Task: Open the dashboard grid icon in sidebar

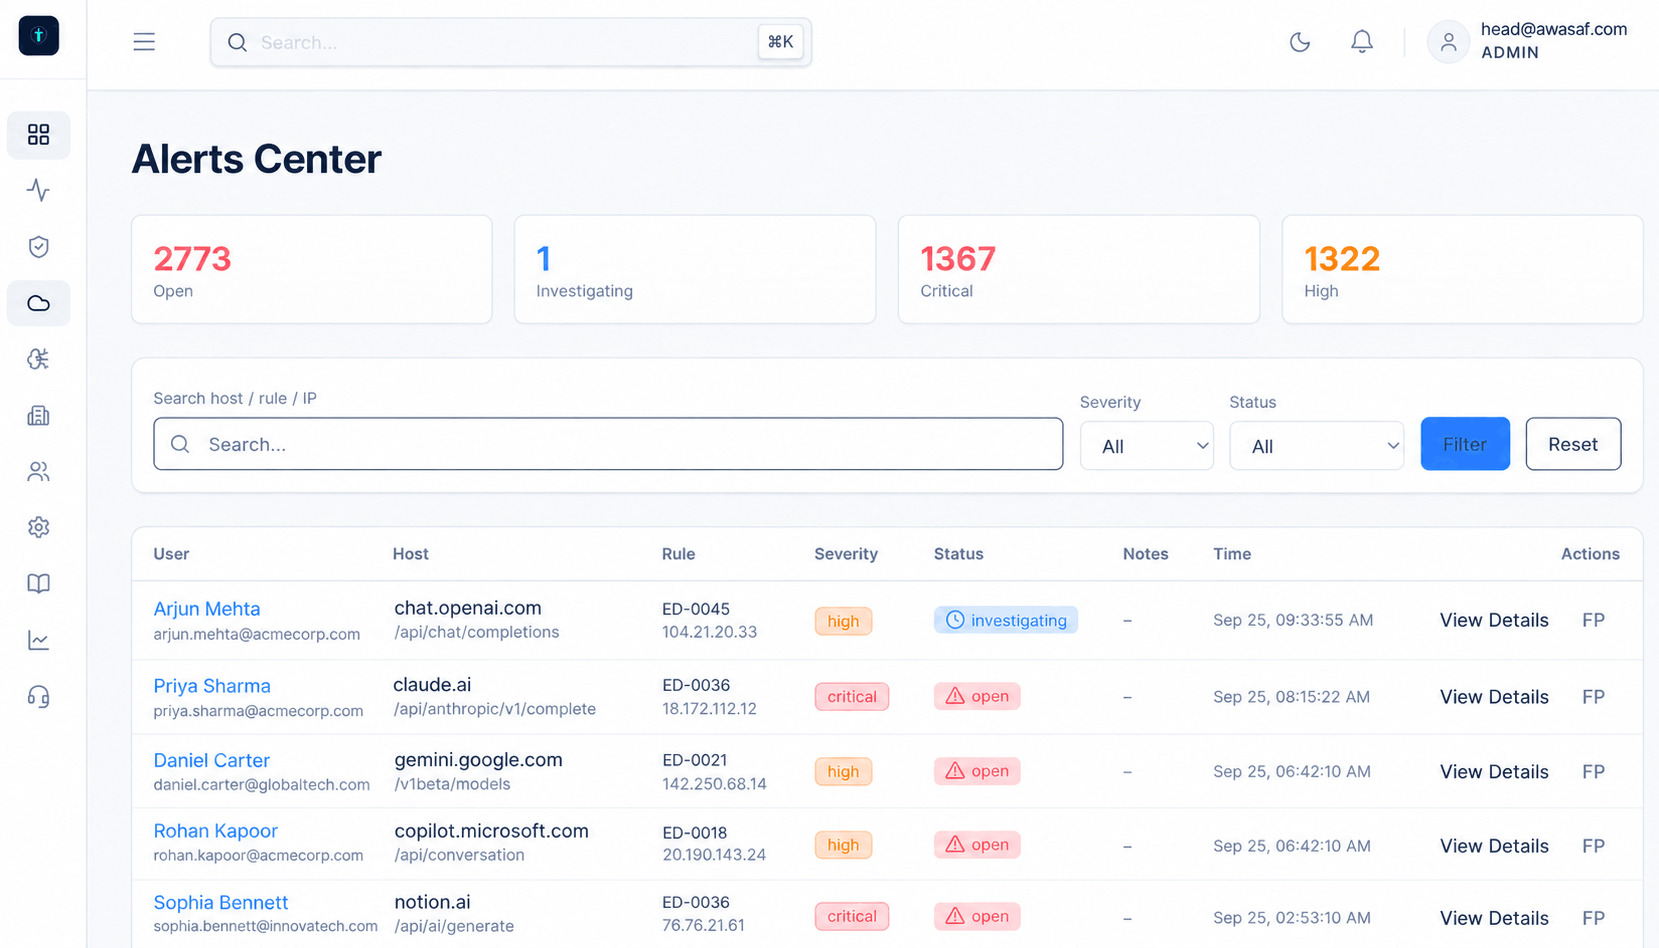Action: [x=39, y=135]
